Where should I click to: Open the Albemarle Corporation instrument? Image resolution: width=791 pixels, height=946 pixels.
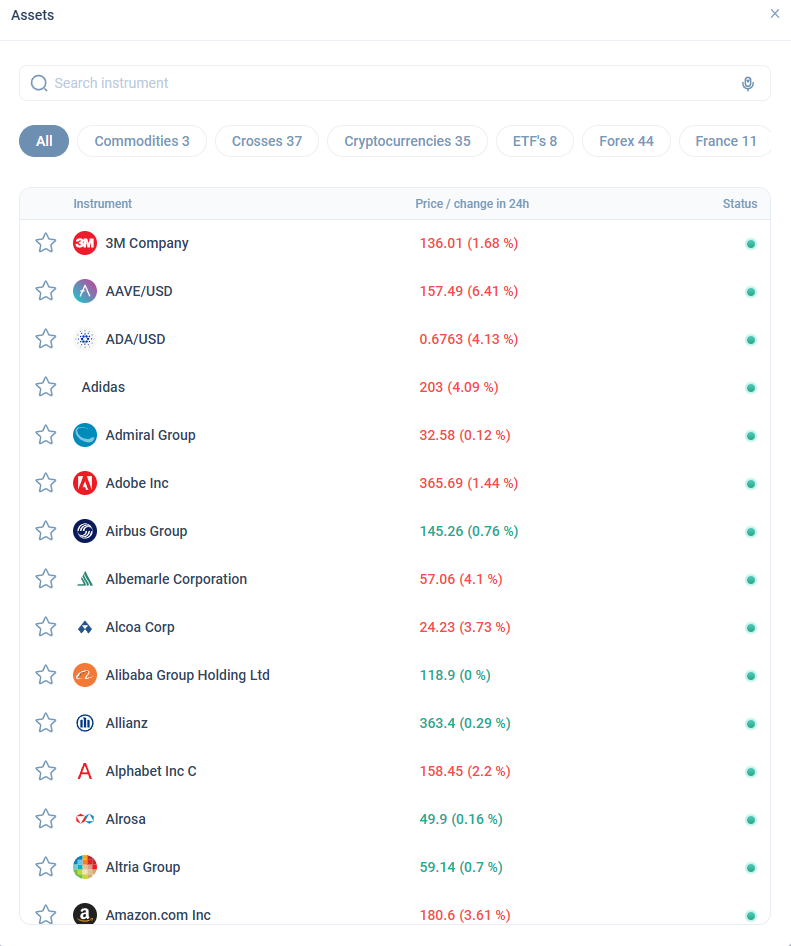[x=176, y=579]
